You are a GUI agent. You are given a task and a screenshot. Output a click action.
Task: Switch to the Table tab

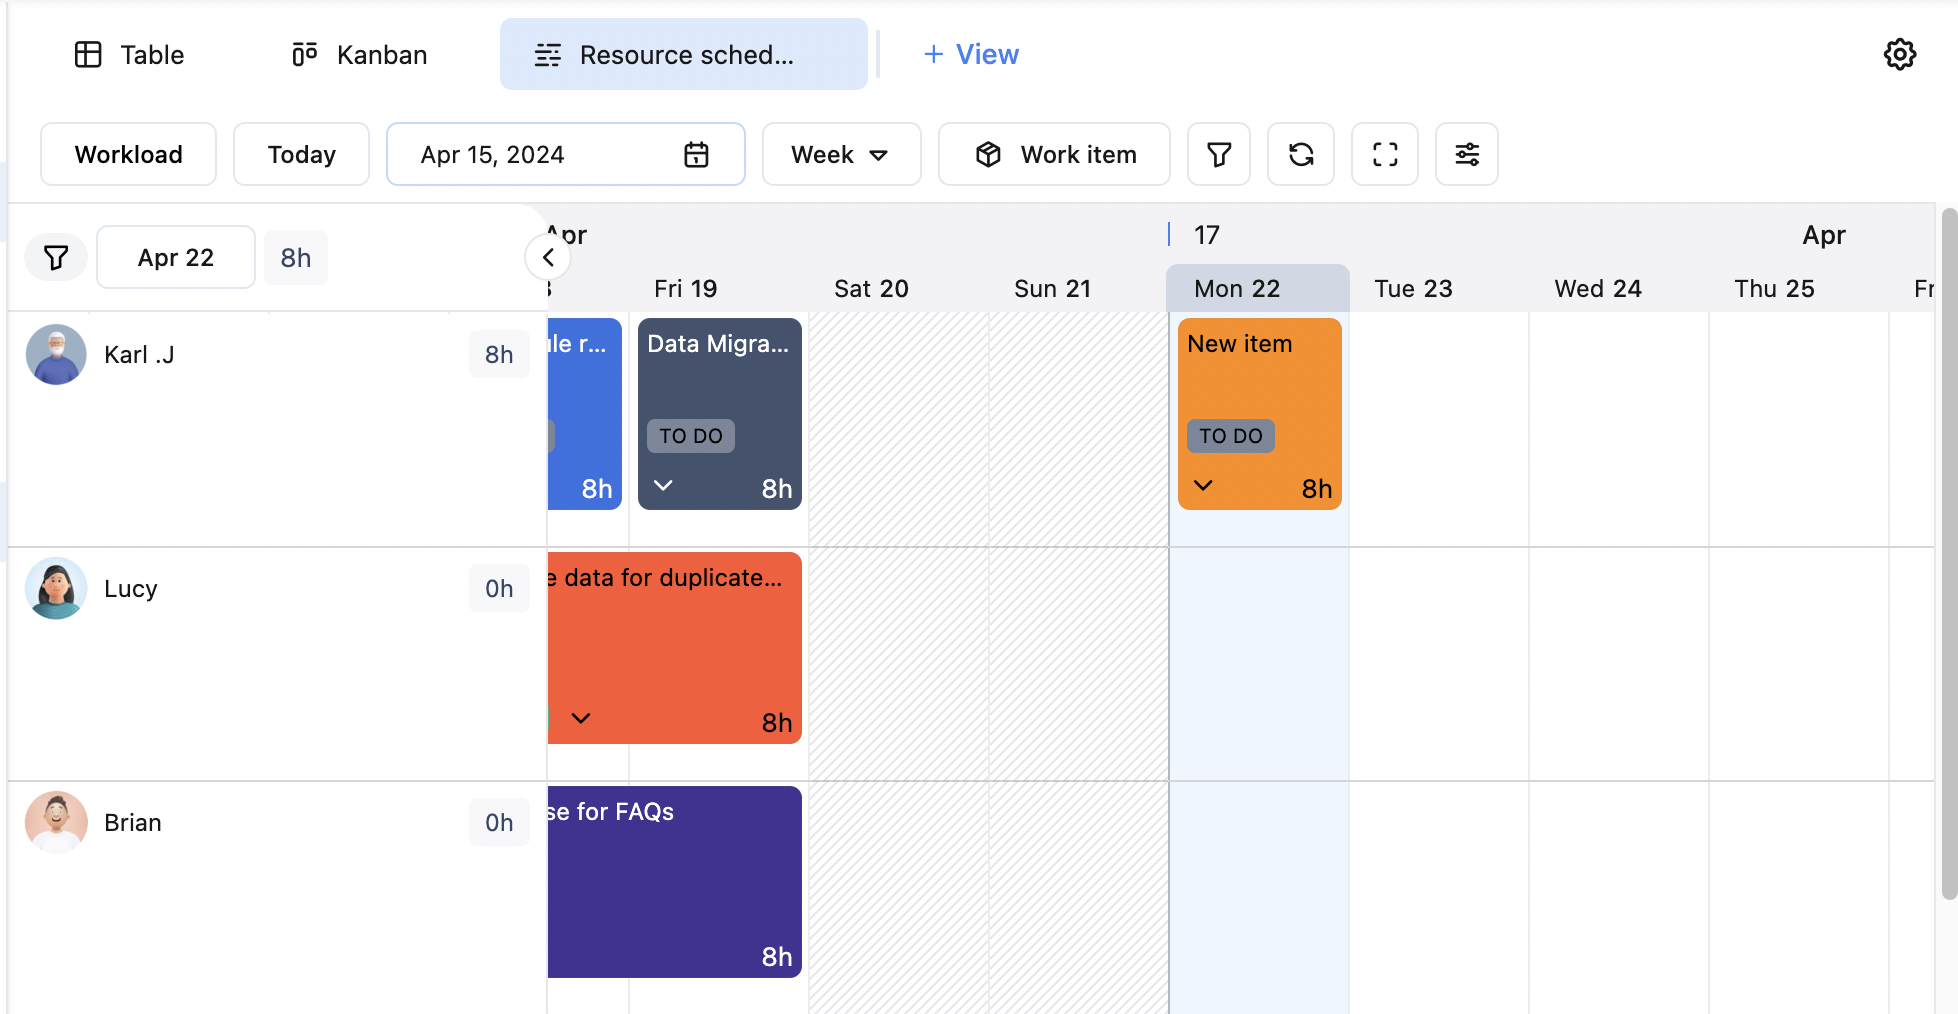click(x=130, y=54)
